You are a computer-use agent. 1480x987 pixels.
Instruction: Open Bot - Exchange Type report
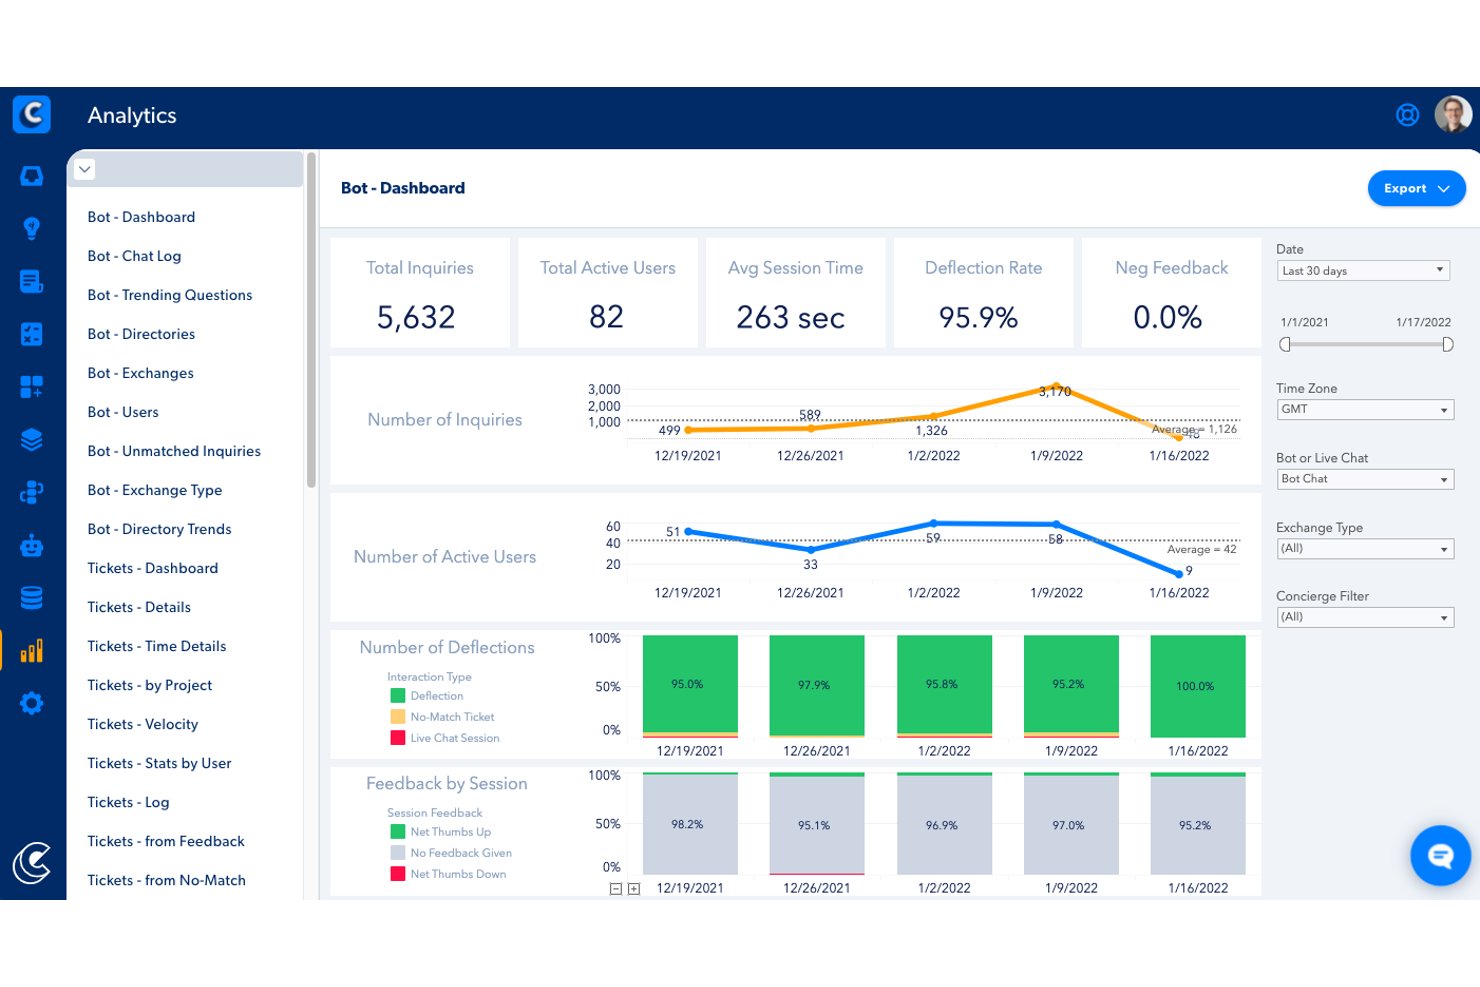(155, 490)
